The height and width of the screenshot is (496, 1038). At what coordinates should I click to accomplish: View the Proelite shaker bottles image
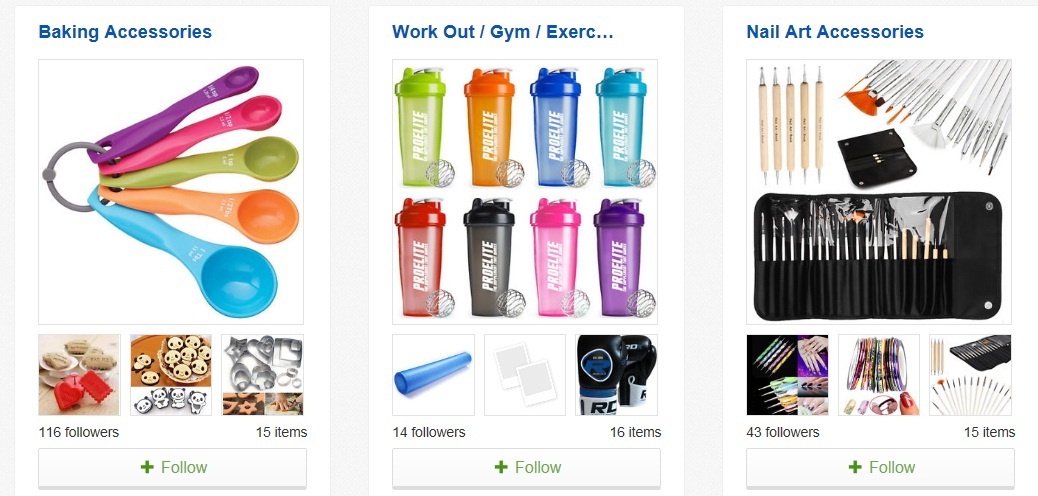coord(525,192)
